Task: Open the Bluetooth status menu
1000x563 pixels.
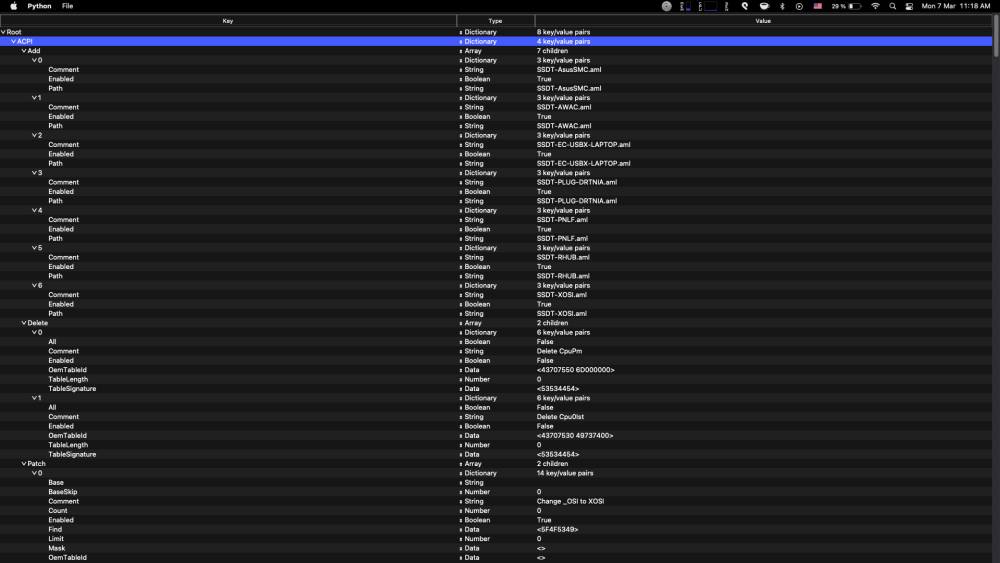Action: pos(783,6)
